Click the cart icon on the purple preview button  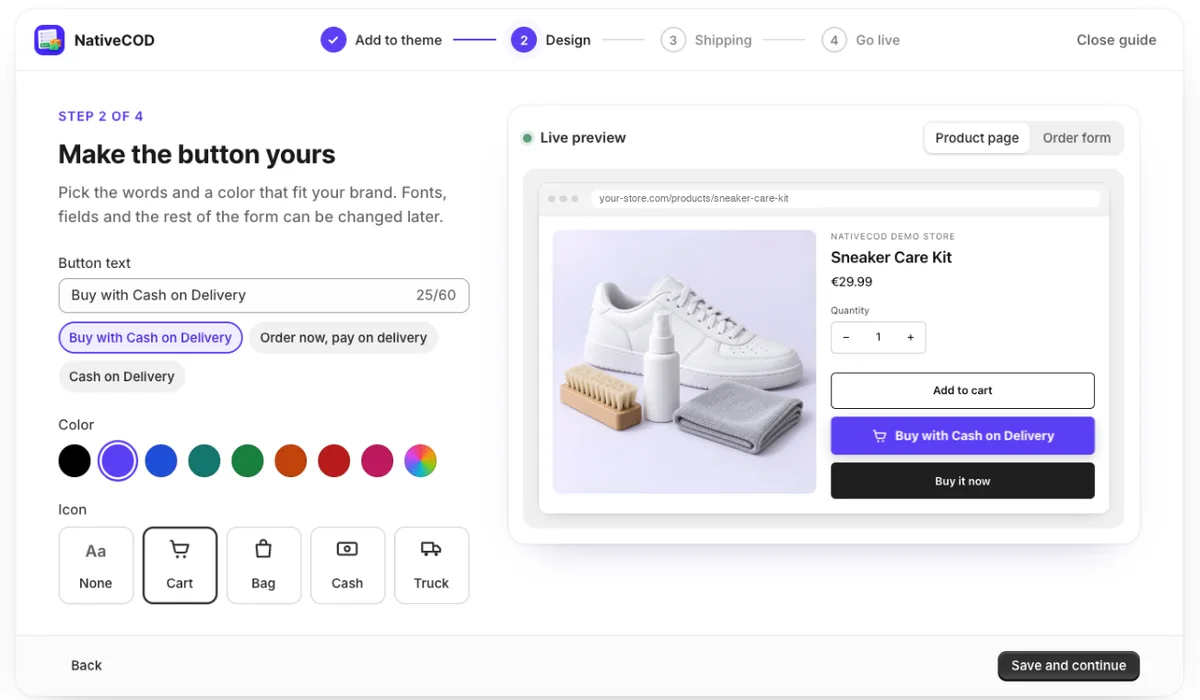pos(880,436)
